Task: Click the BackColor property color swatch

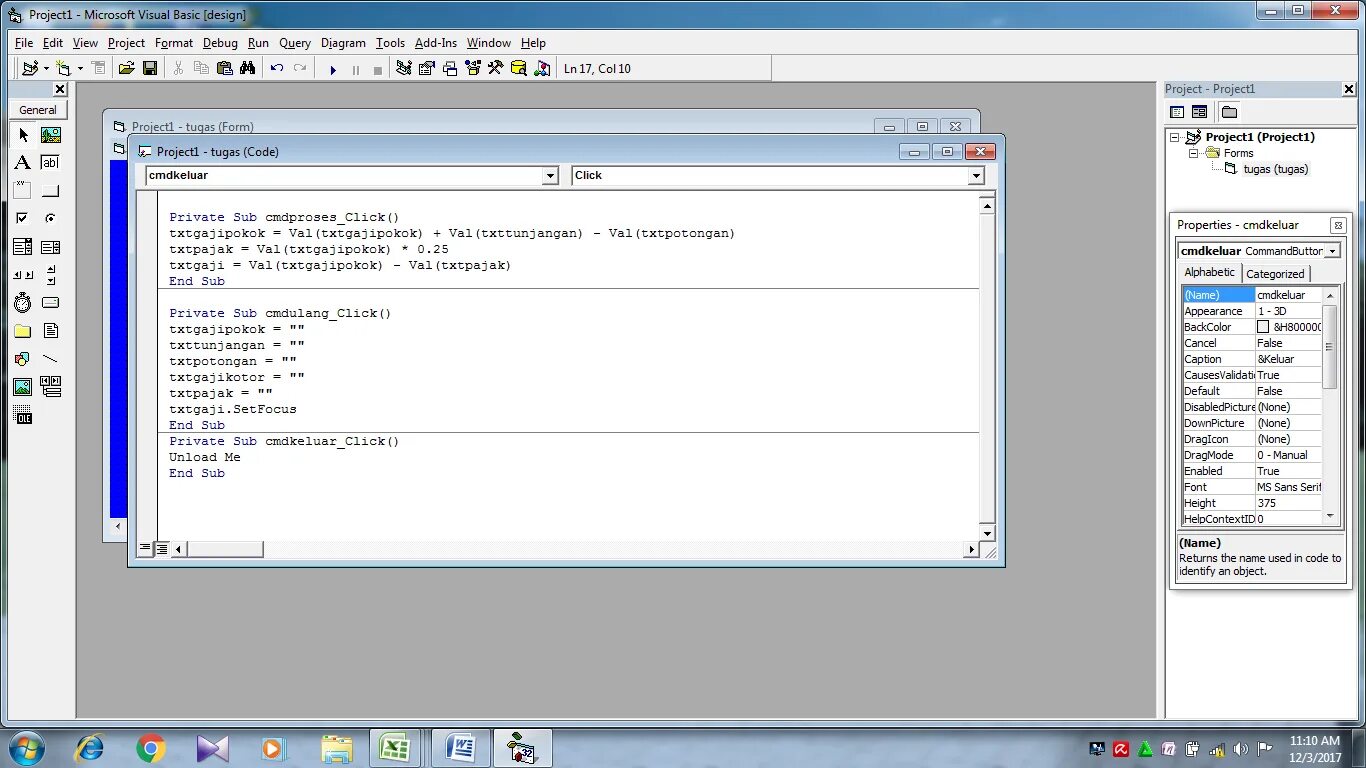Action: (1263, 327)
